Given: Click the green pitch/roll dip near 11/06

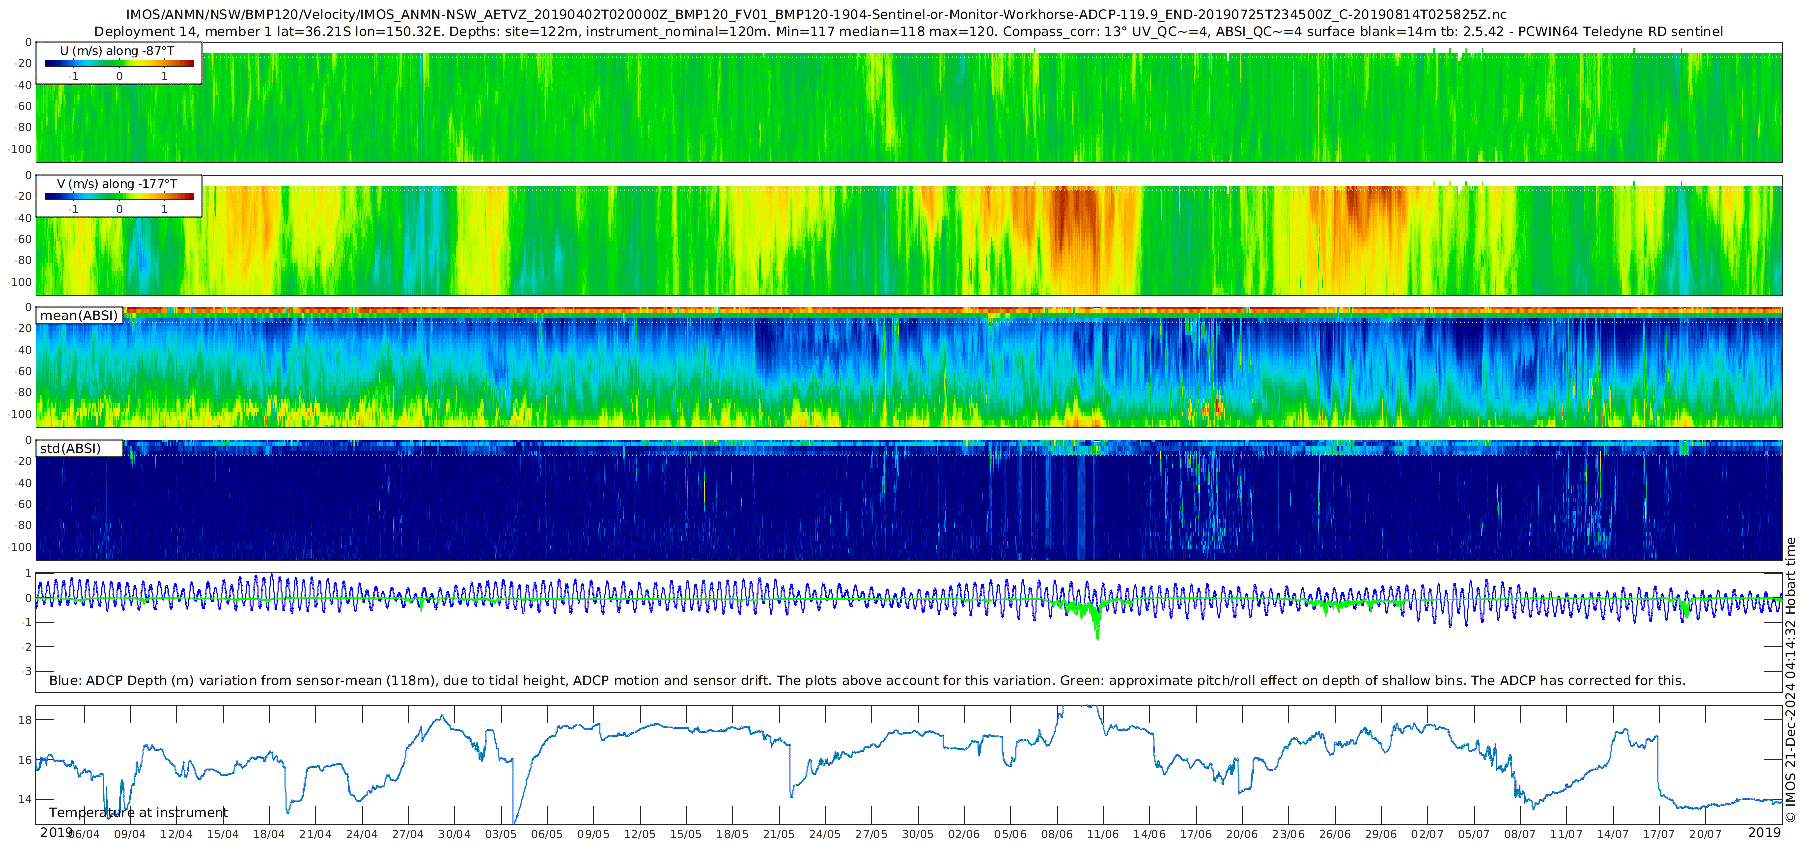Looking at the screenshot, I should [x=1097, y=625].
